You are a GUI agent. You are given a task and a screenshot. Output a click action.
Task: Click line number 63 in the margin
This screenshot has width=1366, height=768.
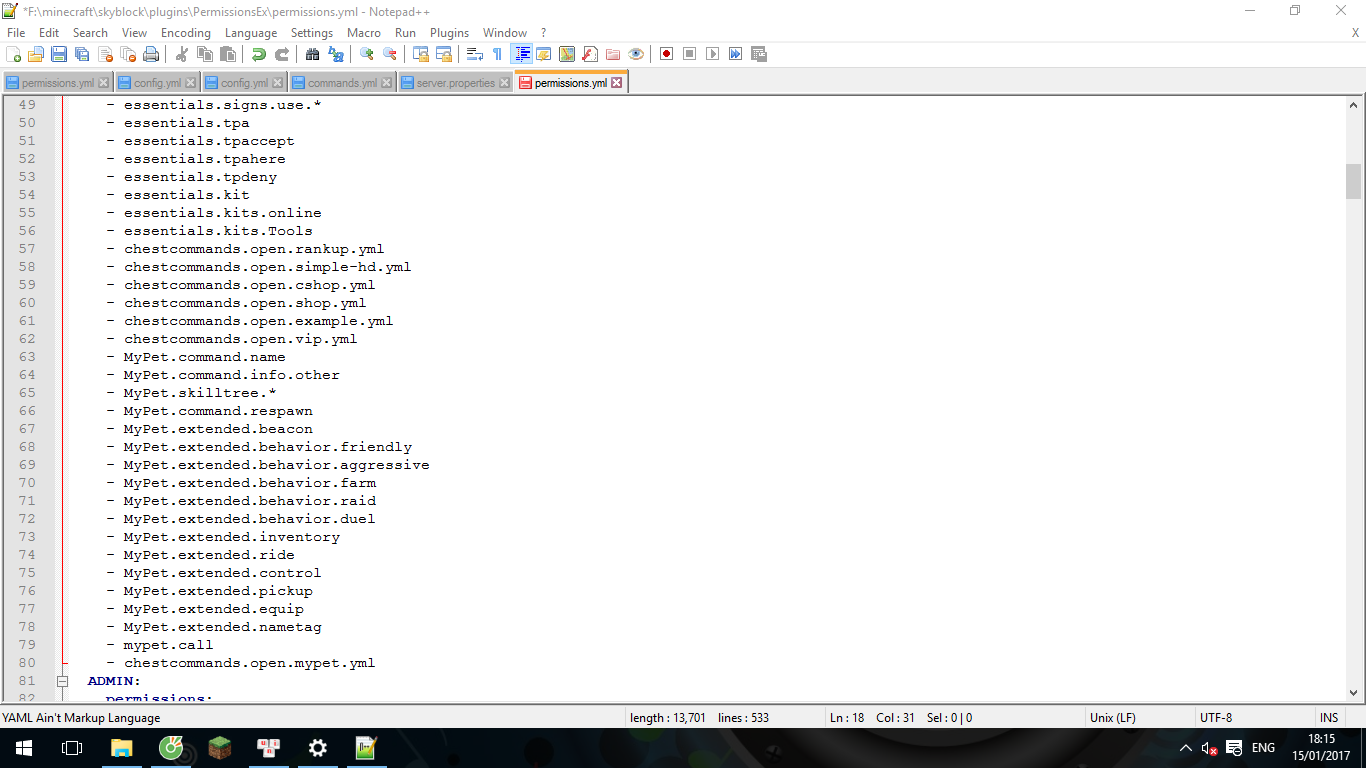(27, 357)
